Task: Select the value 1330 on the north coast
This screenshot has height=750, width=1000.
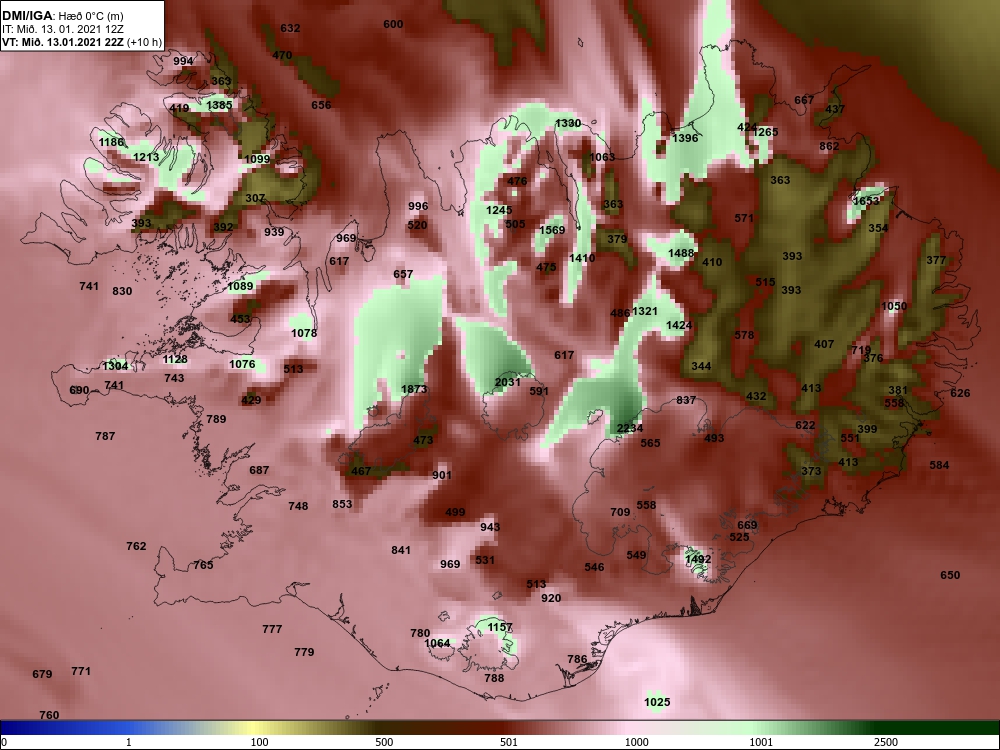Action: click(x=568, y=123)
